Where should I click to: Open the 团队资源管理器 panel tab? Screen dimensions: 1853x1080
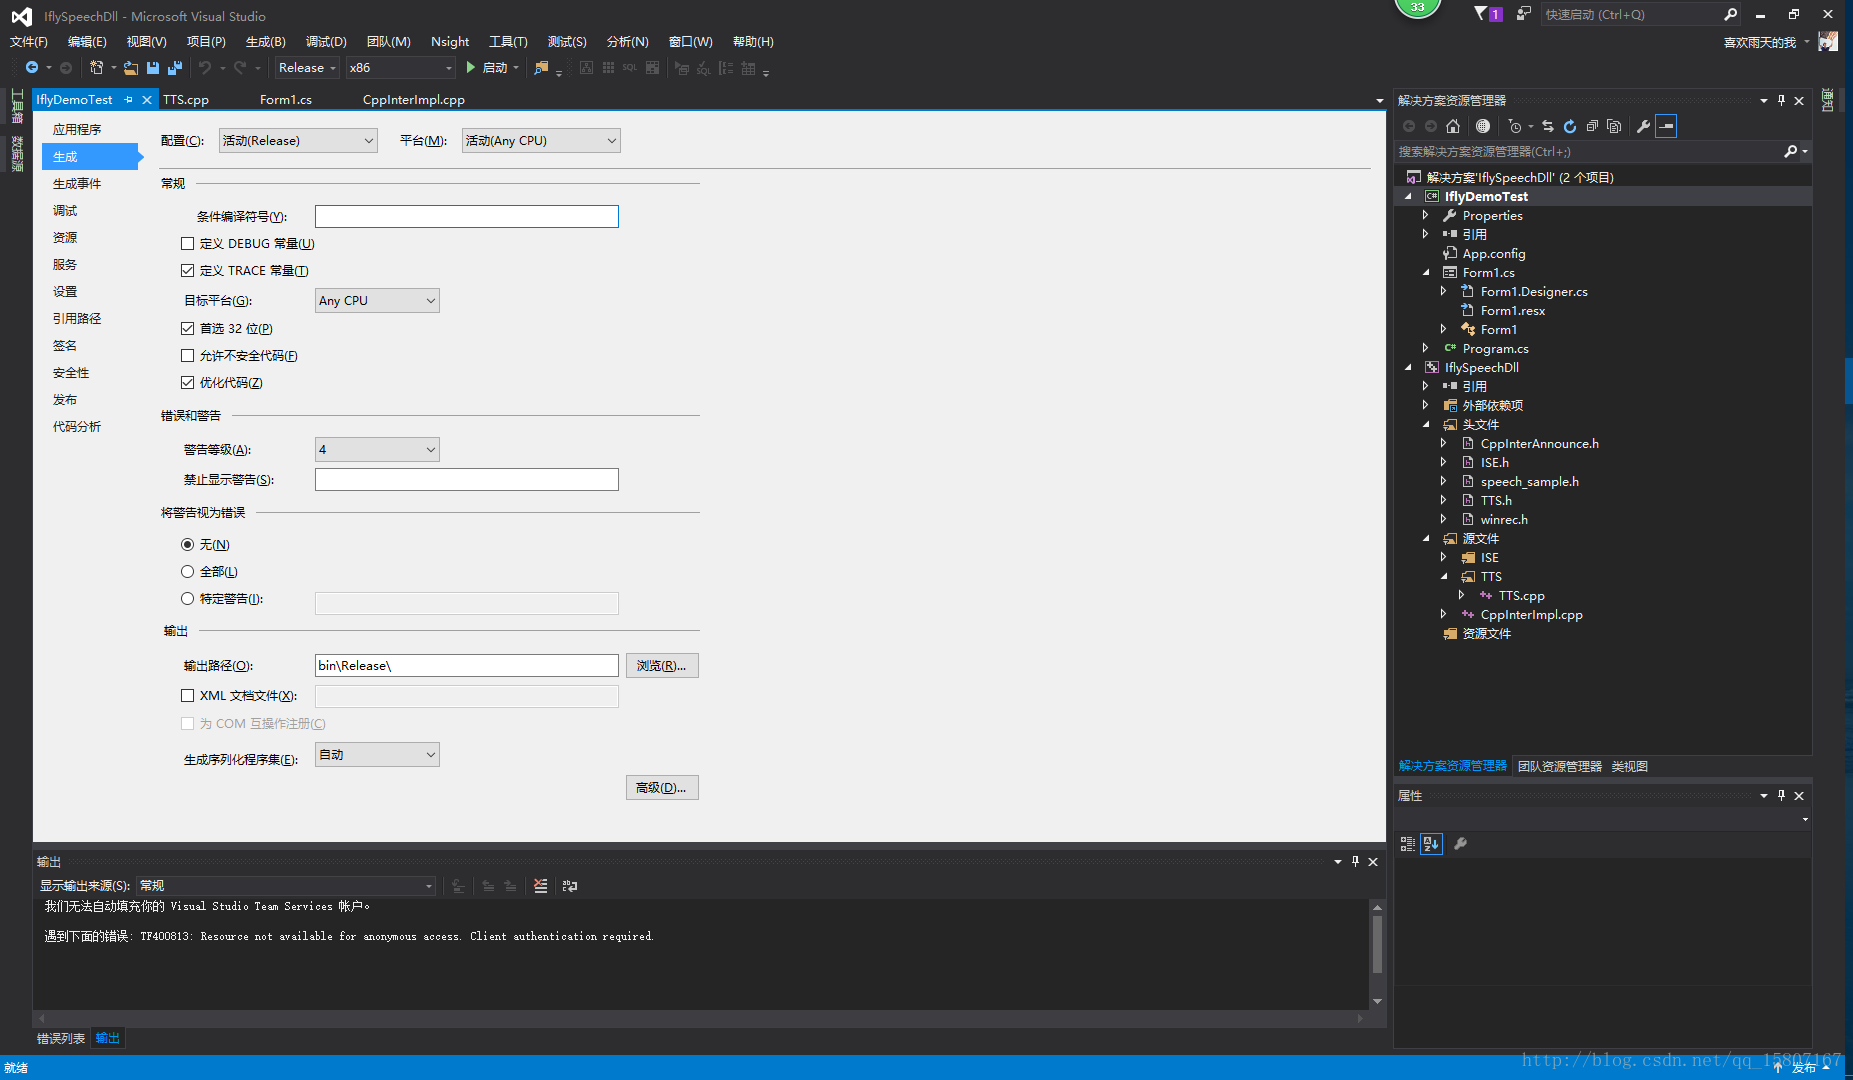click(x=1559, y=767)
